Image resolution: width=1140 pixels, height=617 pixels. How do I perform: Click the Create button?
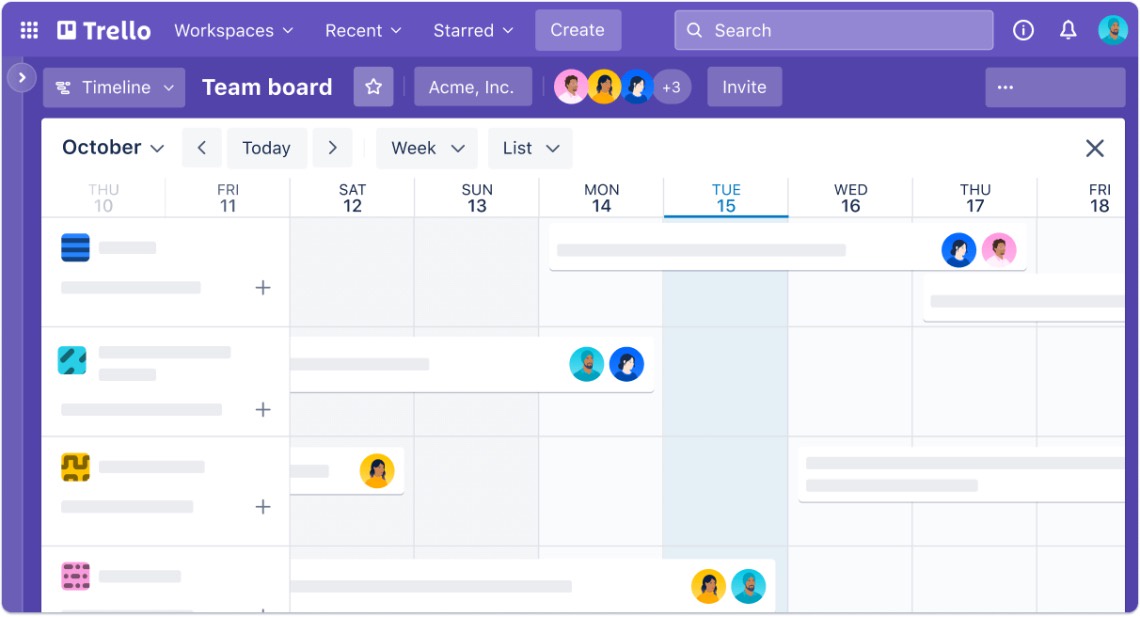[x=578, y=30]
